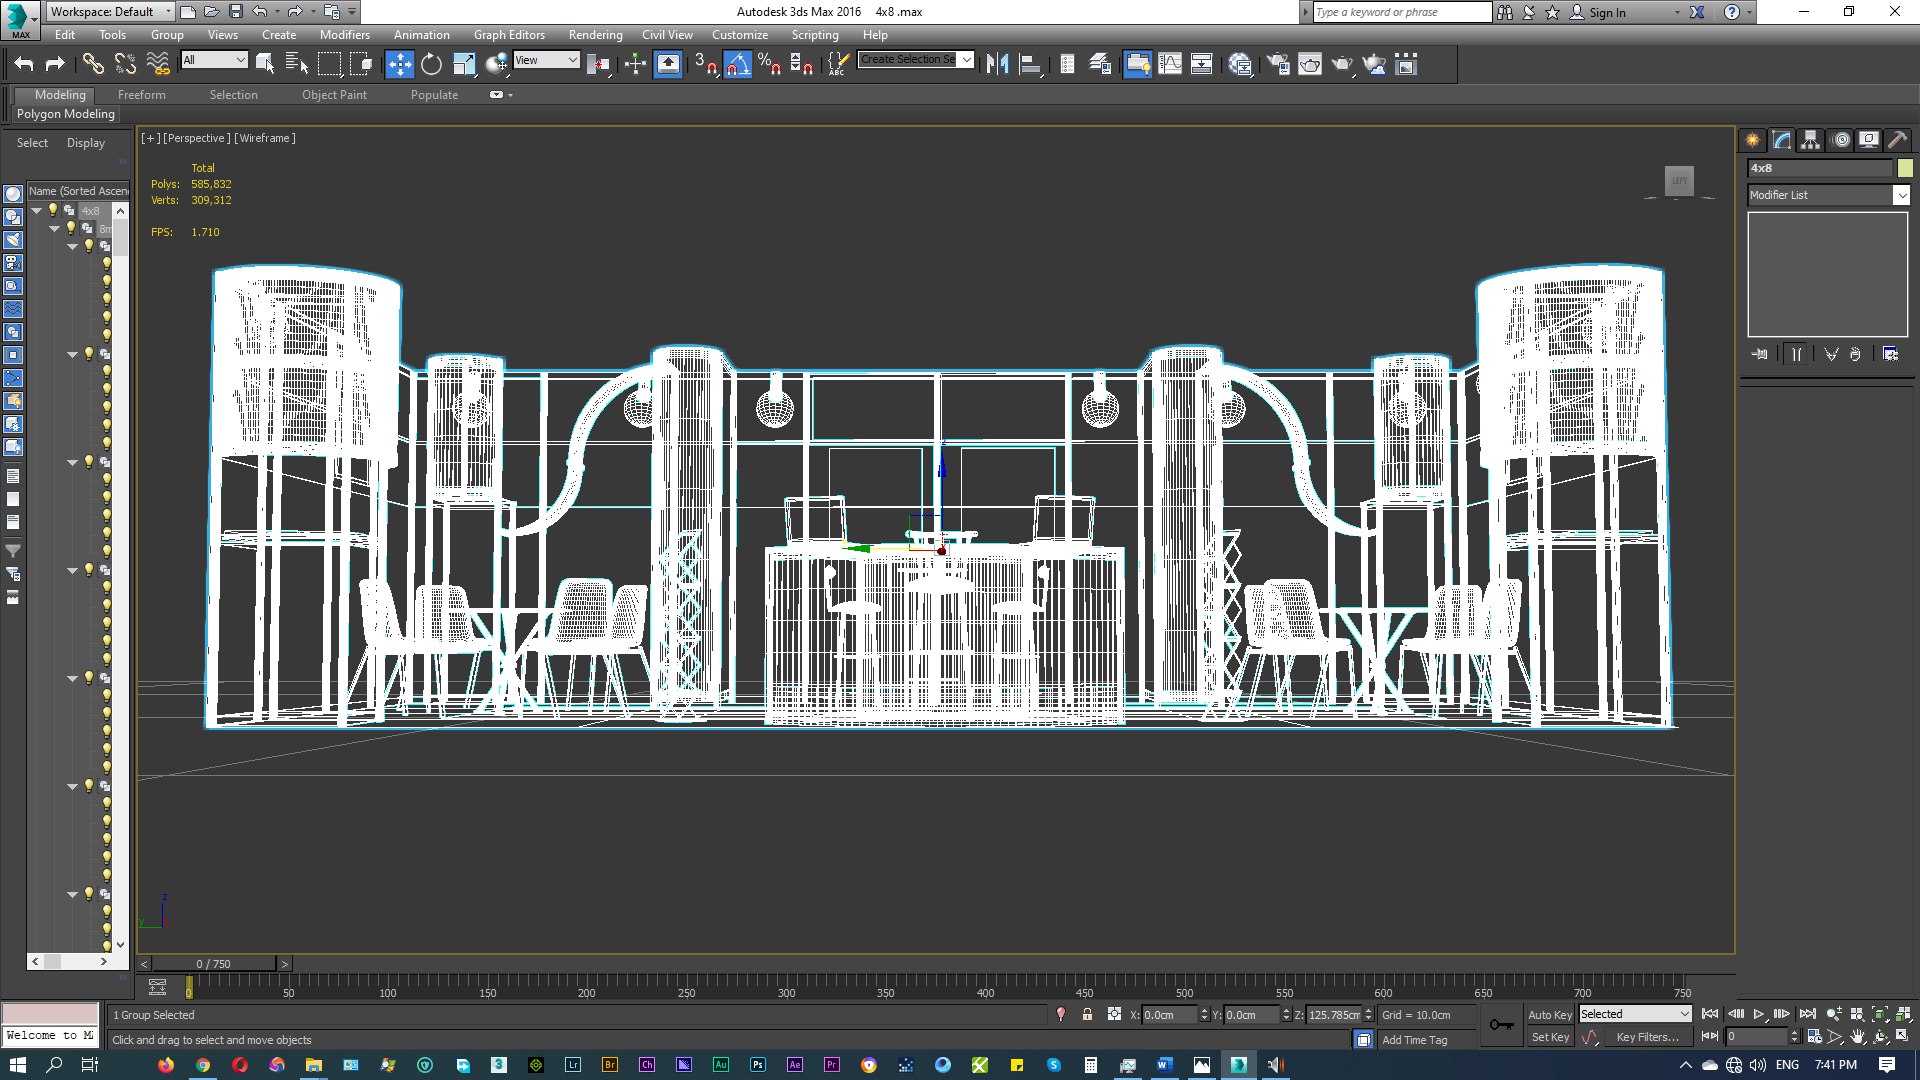This screenshot has height=1080, width=1920.
Task: Click the Select and Link chain icon
Action: (x=93, y=65)
